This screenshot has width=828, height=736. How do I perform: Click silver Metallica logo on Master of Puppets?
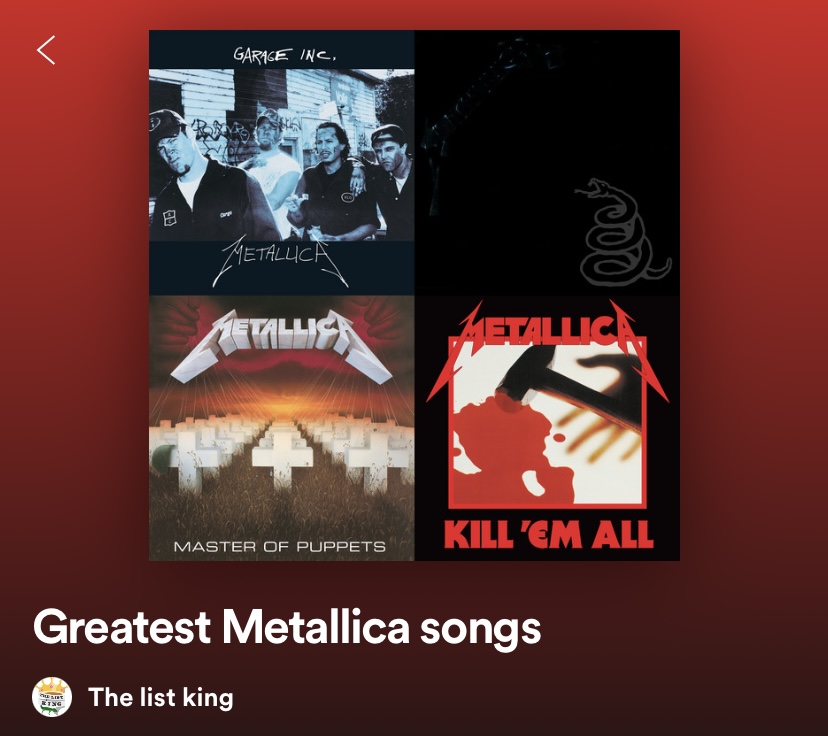pos(281,343)
